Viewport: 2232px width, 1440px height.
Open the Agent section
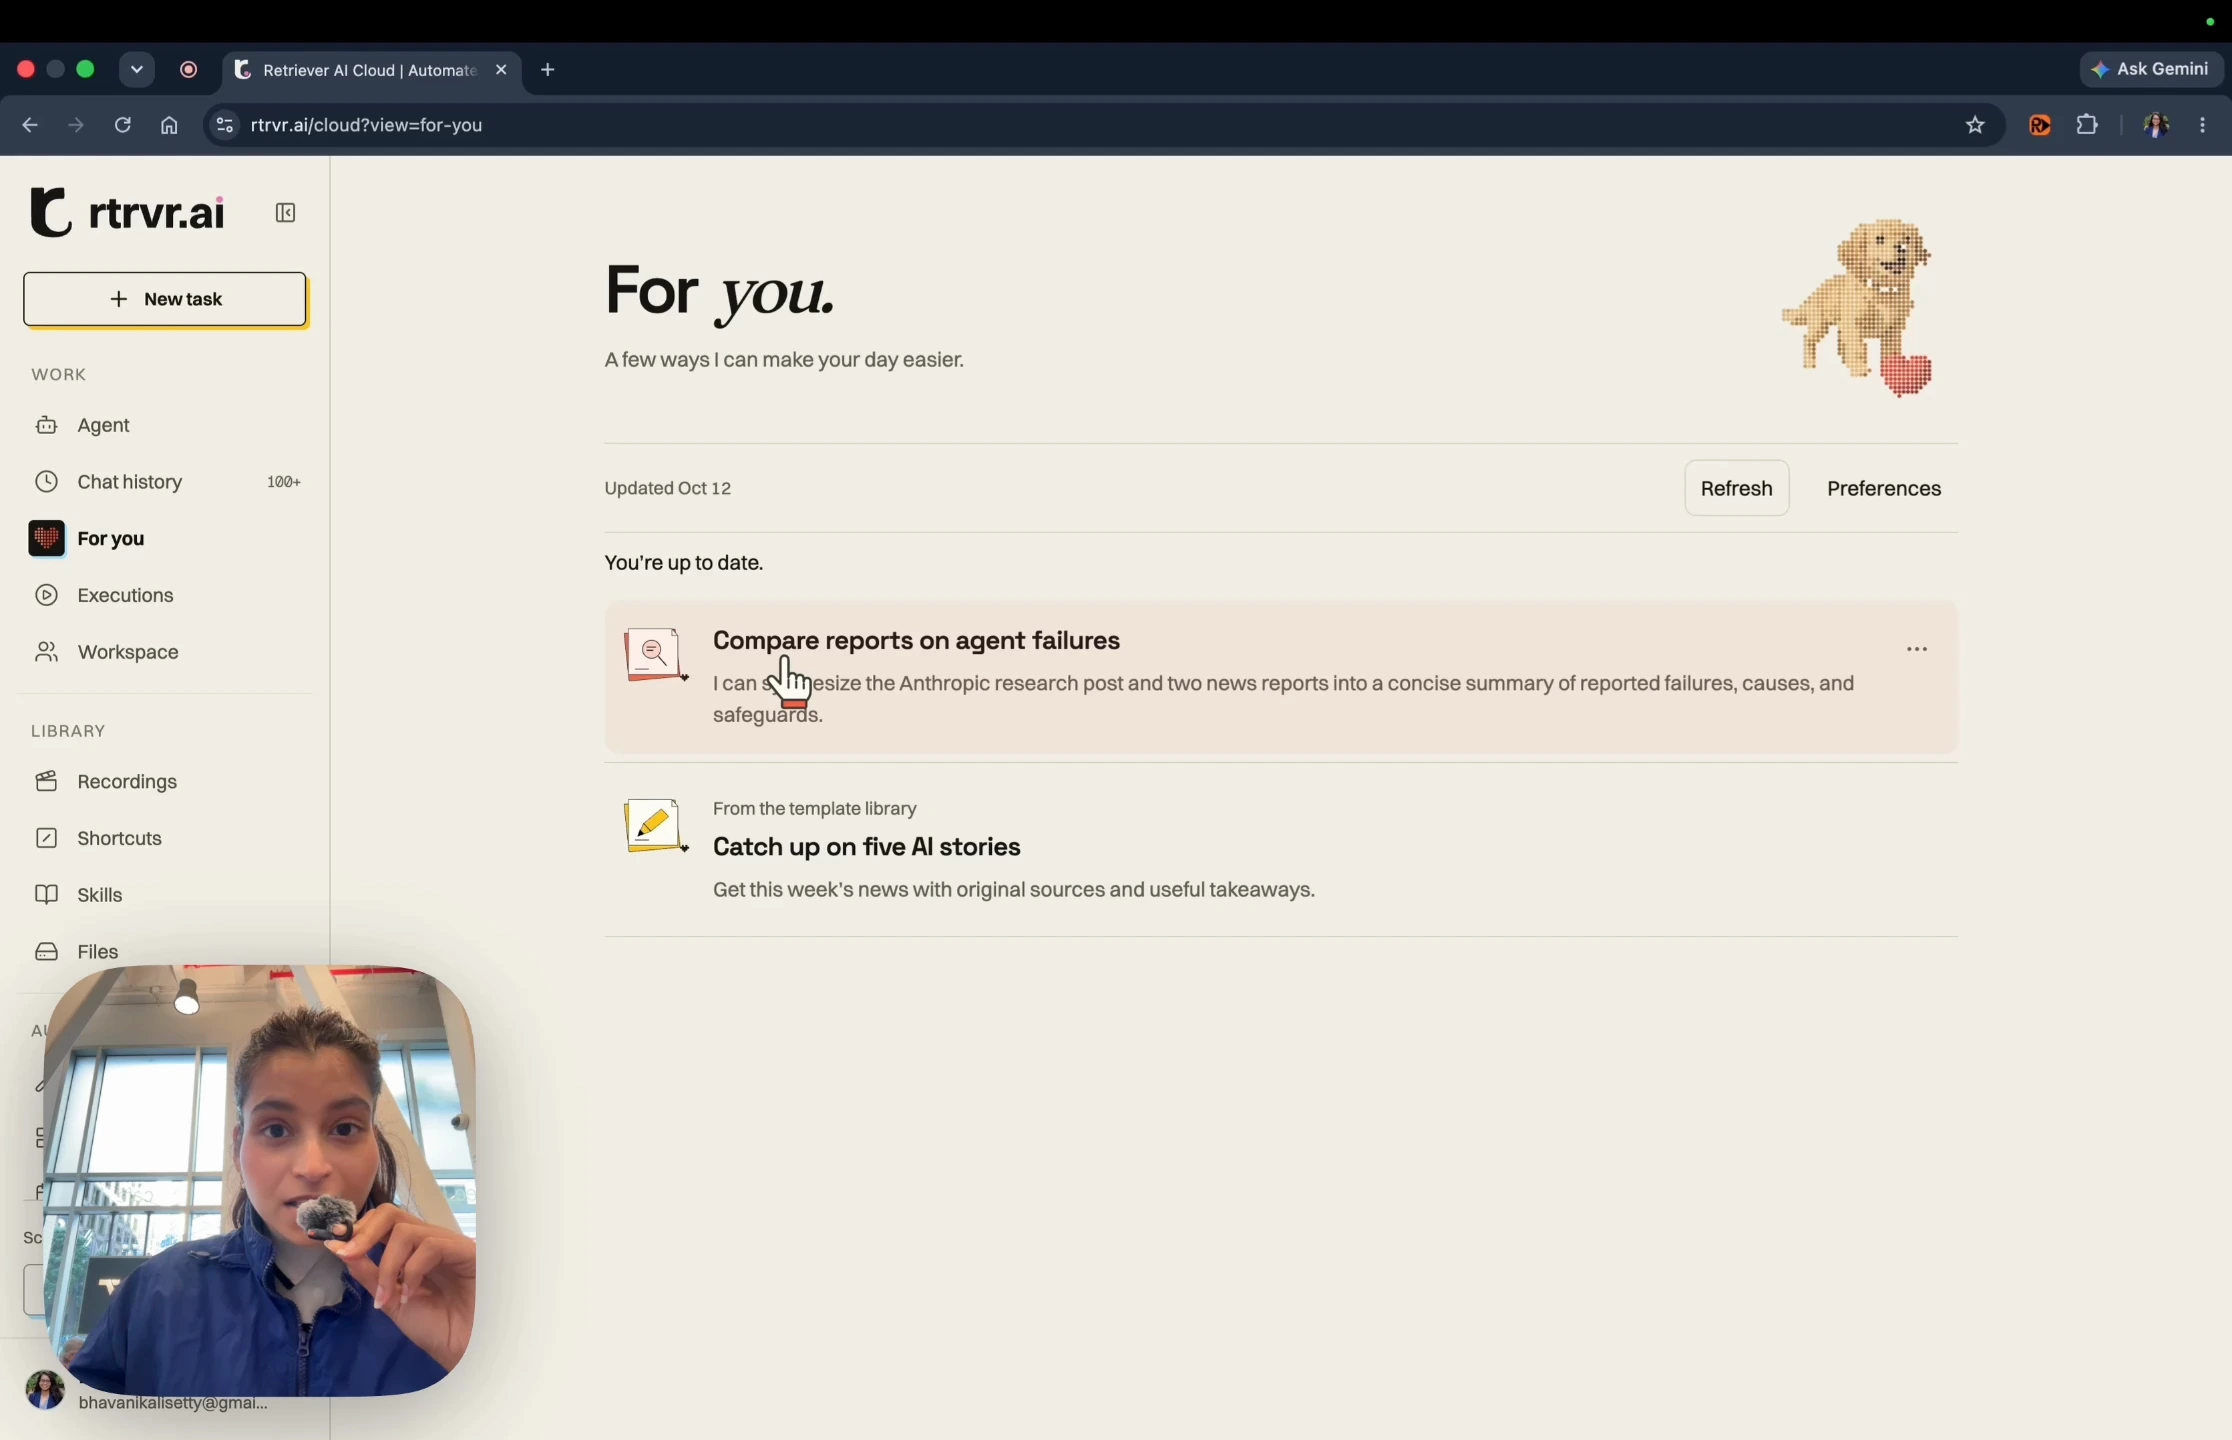(165, 425)
